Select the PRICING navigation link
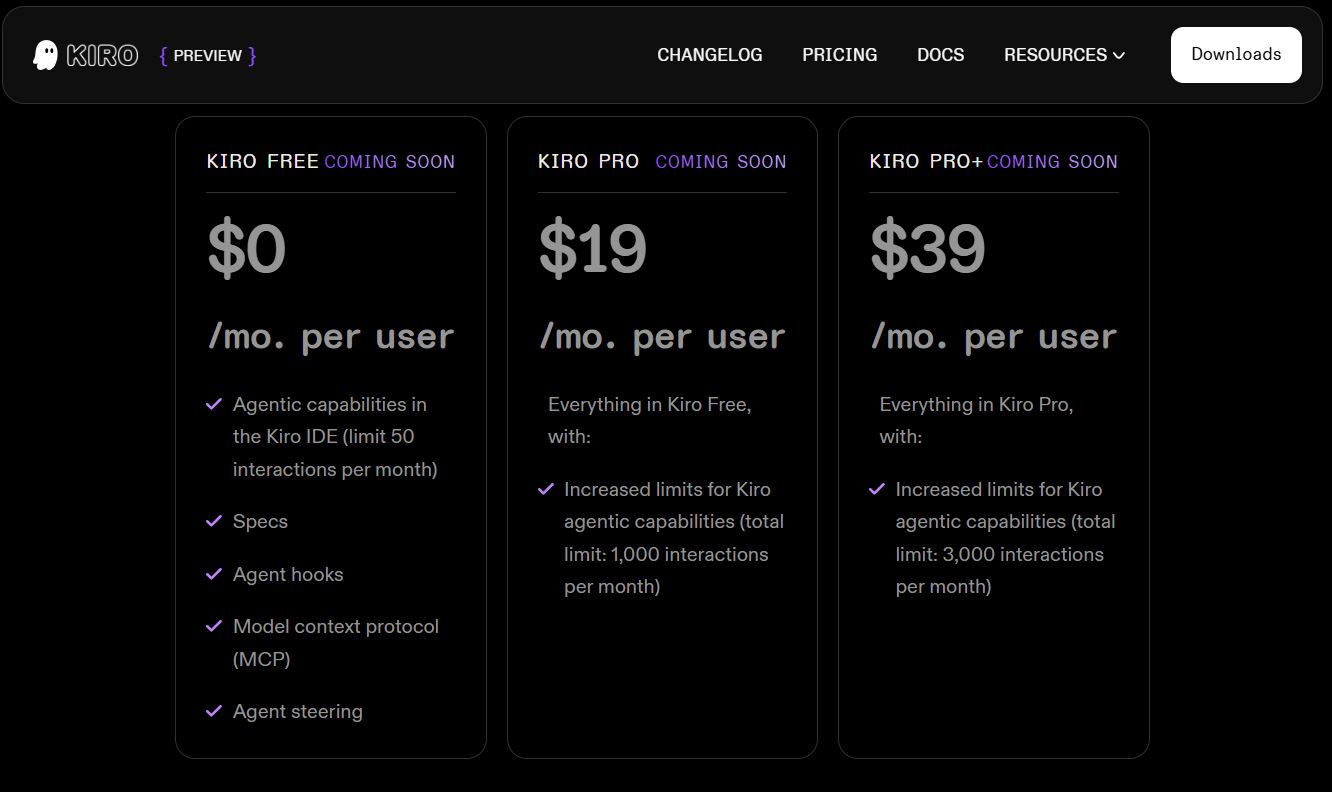The image size is (1332, 792). [839, 55]
